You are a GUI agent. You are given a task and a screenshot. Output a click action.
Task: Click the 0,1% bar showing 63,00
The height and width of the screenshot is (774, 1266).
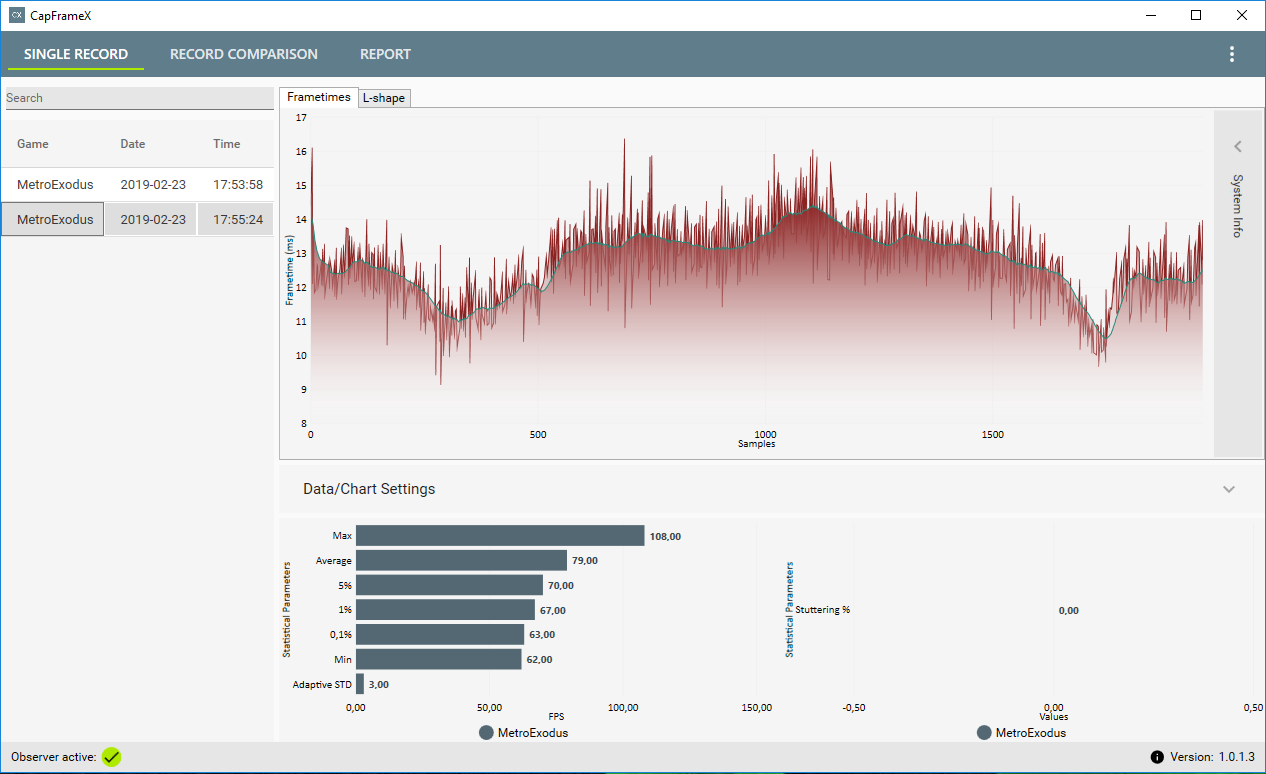pos(440,634)
